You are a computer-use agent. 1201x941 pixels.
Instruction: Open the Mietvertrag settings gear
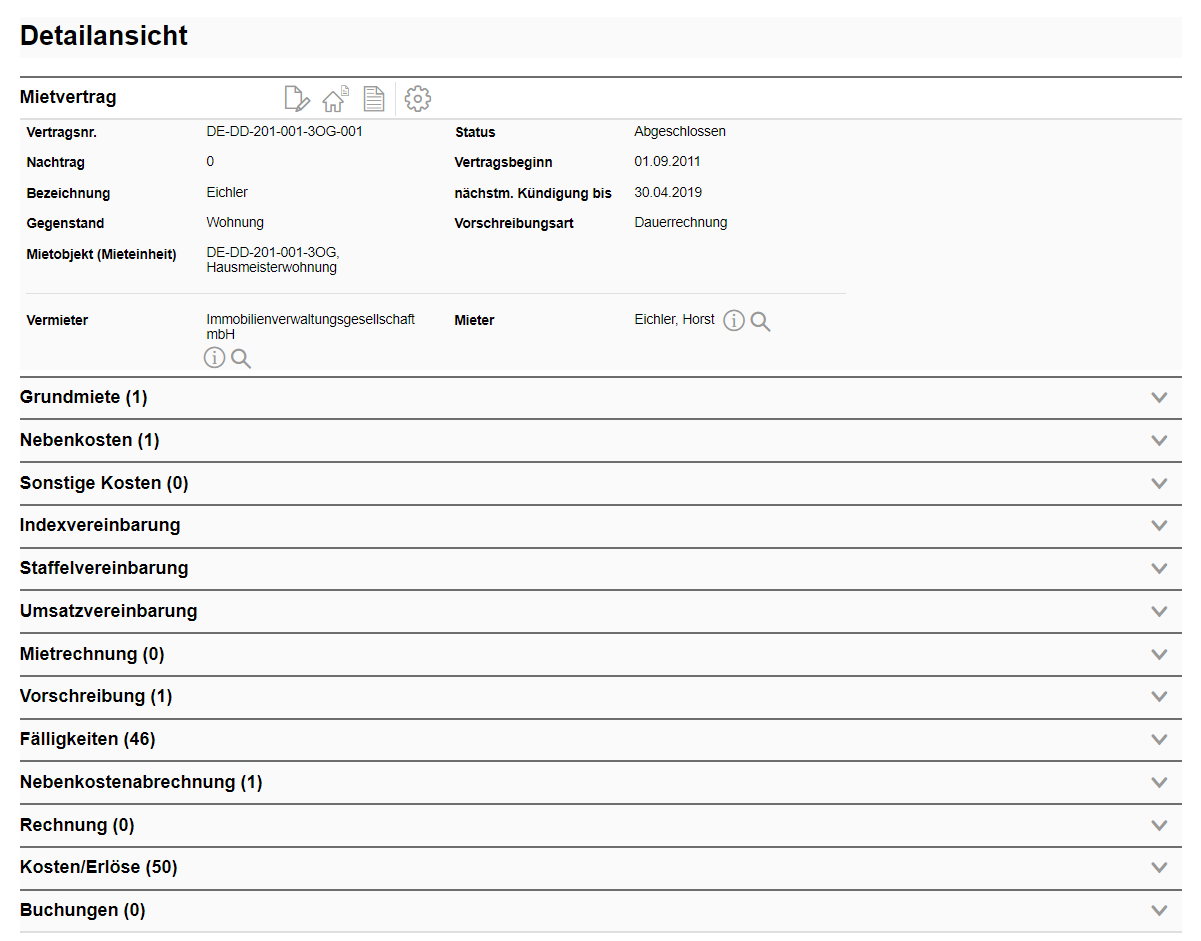(418, 98)
